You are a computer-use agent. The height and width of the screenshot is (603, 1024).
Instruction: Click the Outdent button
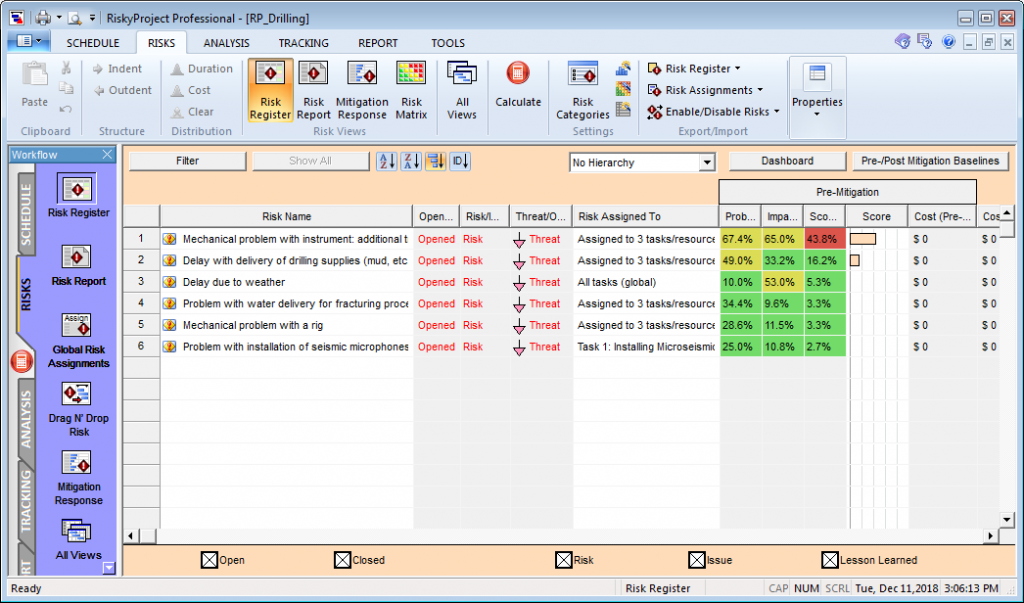click(x=122, y=90)
